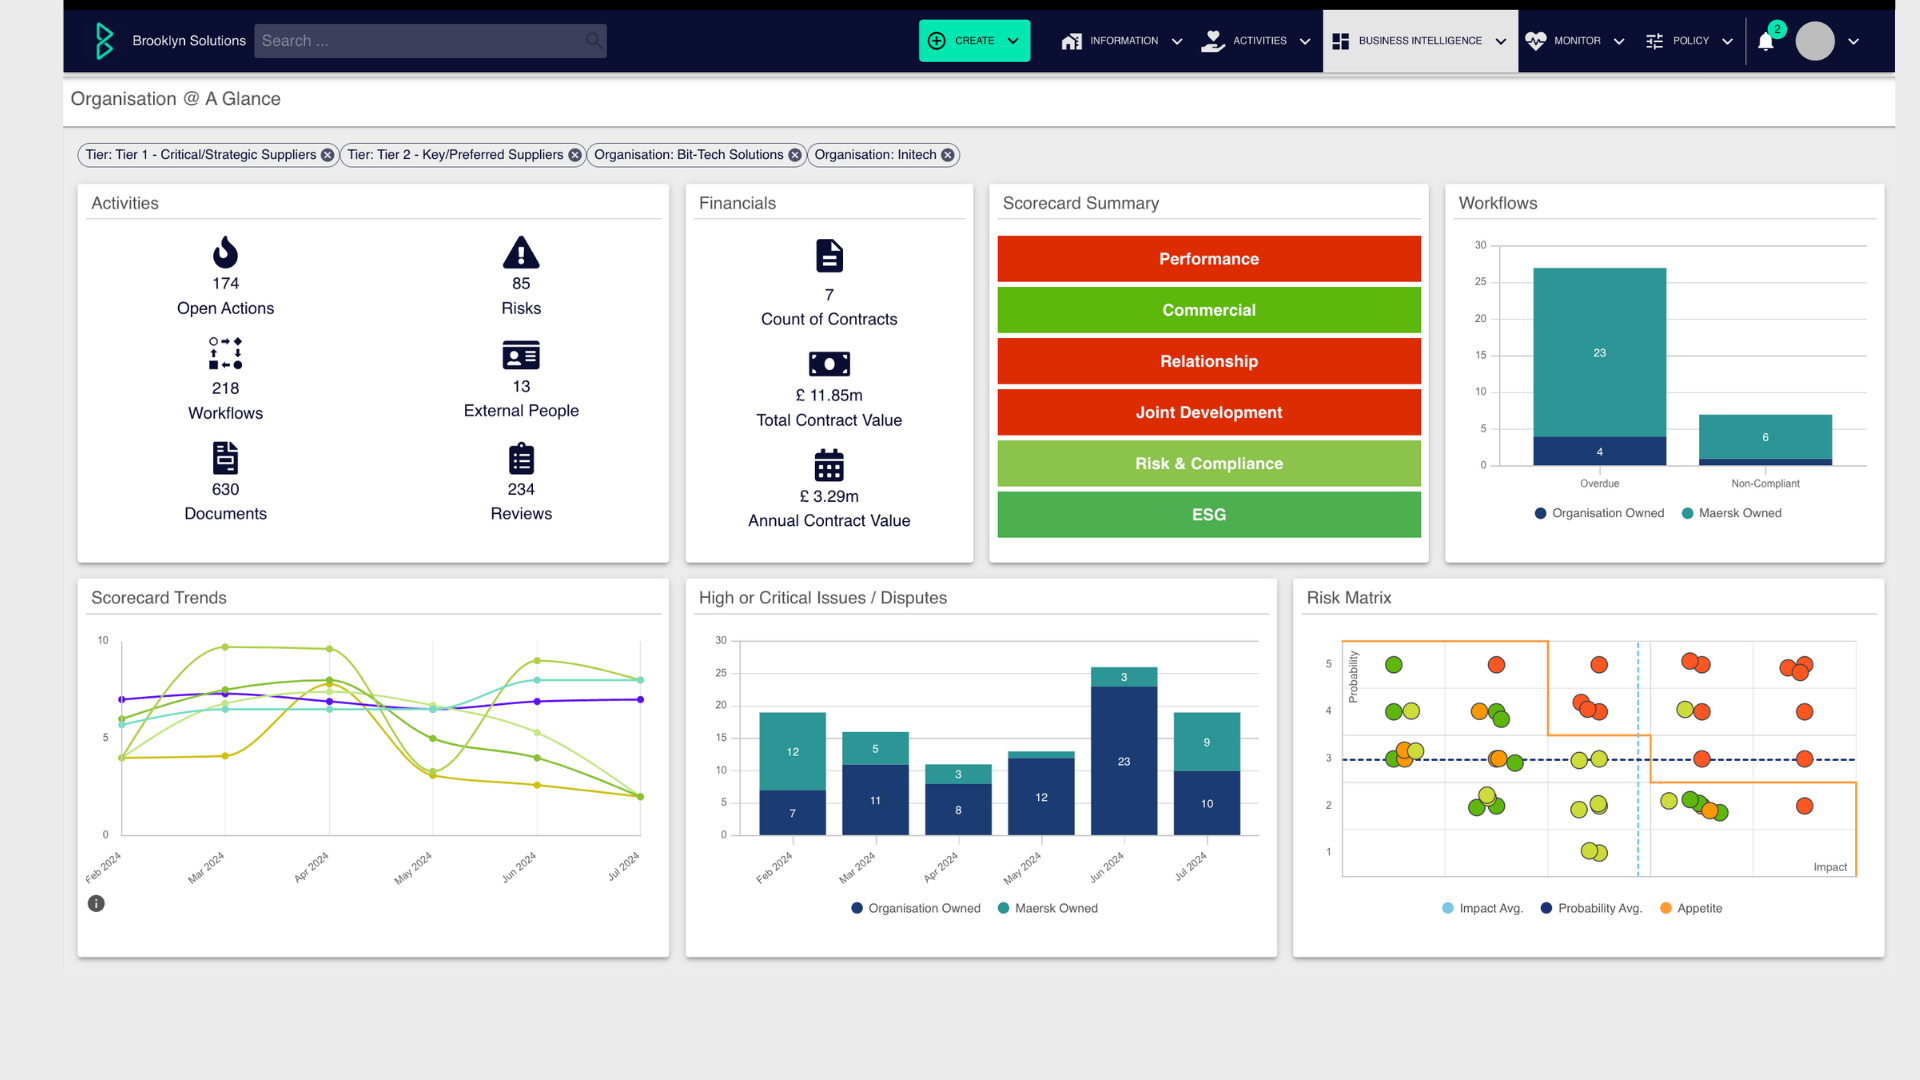Select the Total Contract Value wallet icon
Screen dimensions: 1920x1080
[x=829, y=364]
